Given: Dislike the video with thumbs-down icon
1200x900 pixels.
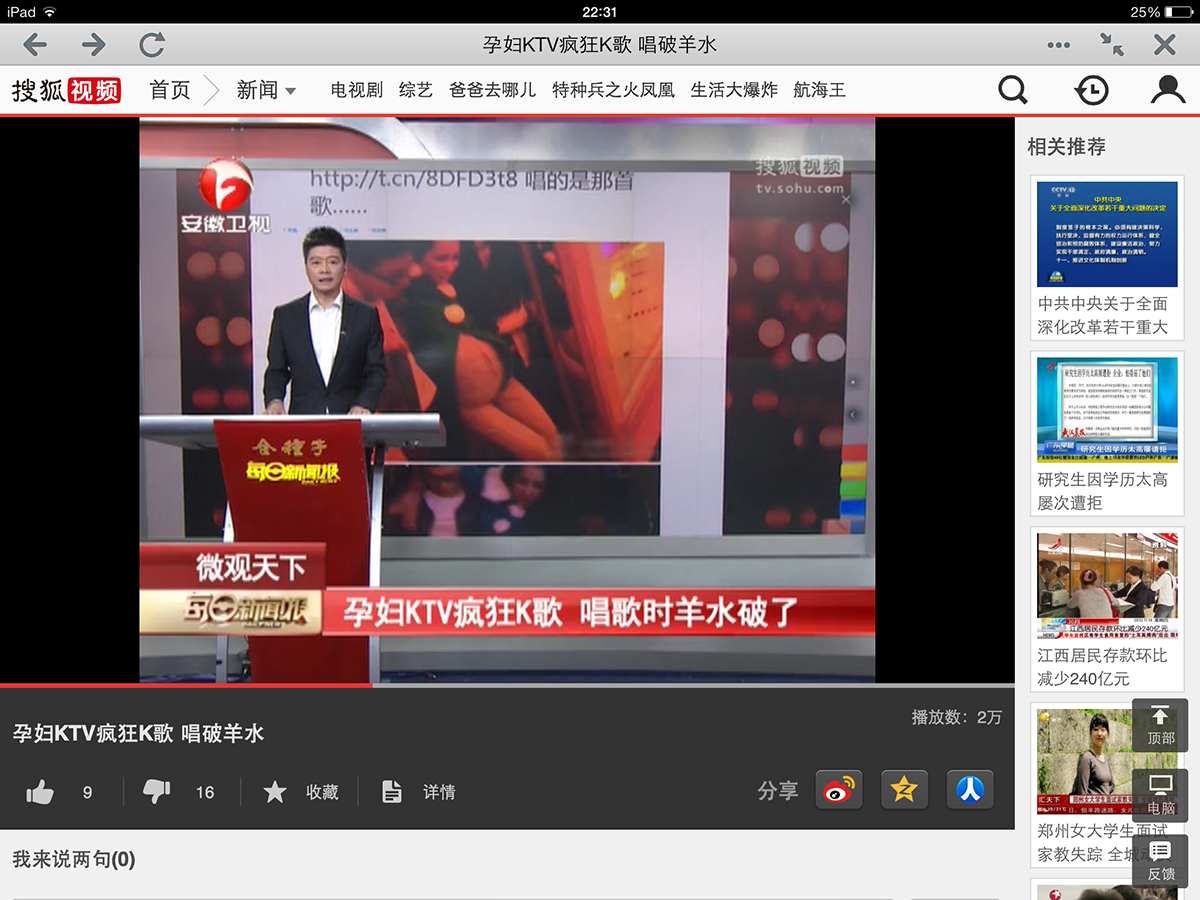Looking at the screenshot, I should (x=157, y=792).
